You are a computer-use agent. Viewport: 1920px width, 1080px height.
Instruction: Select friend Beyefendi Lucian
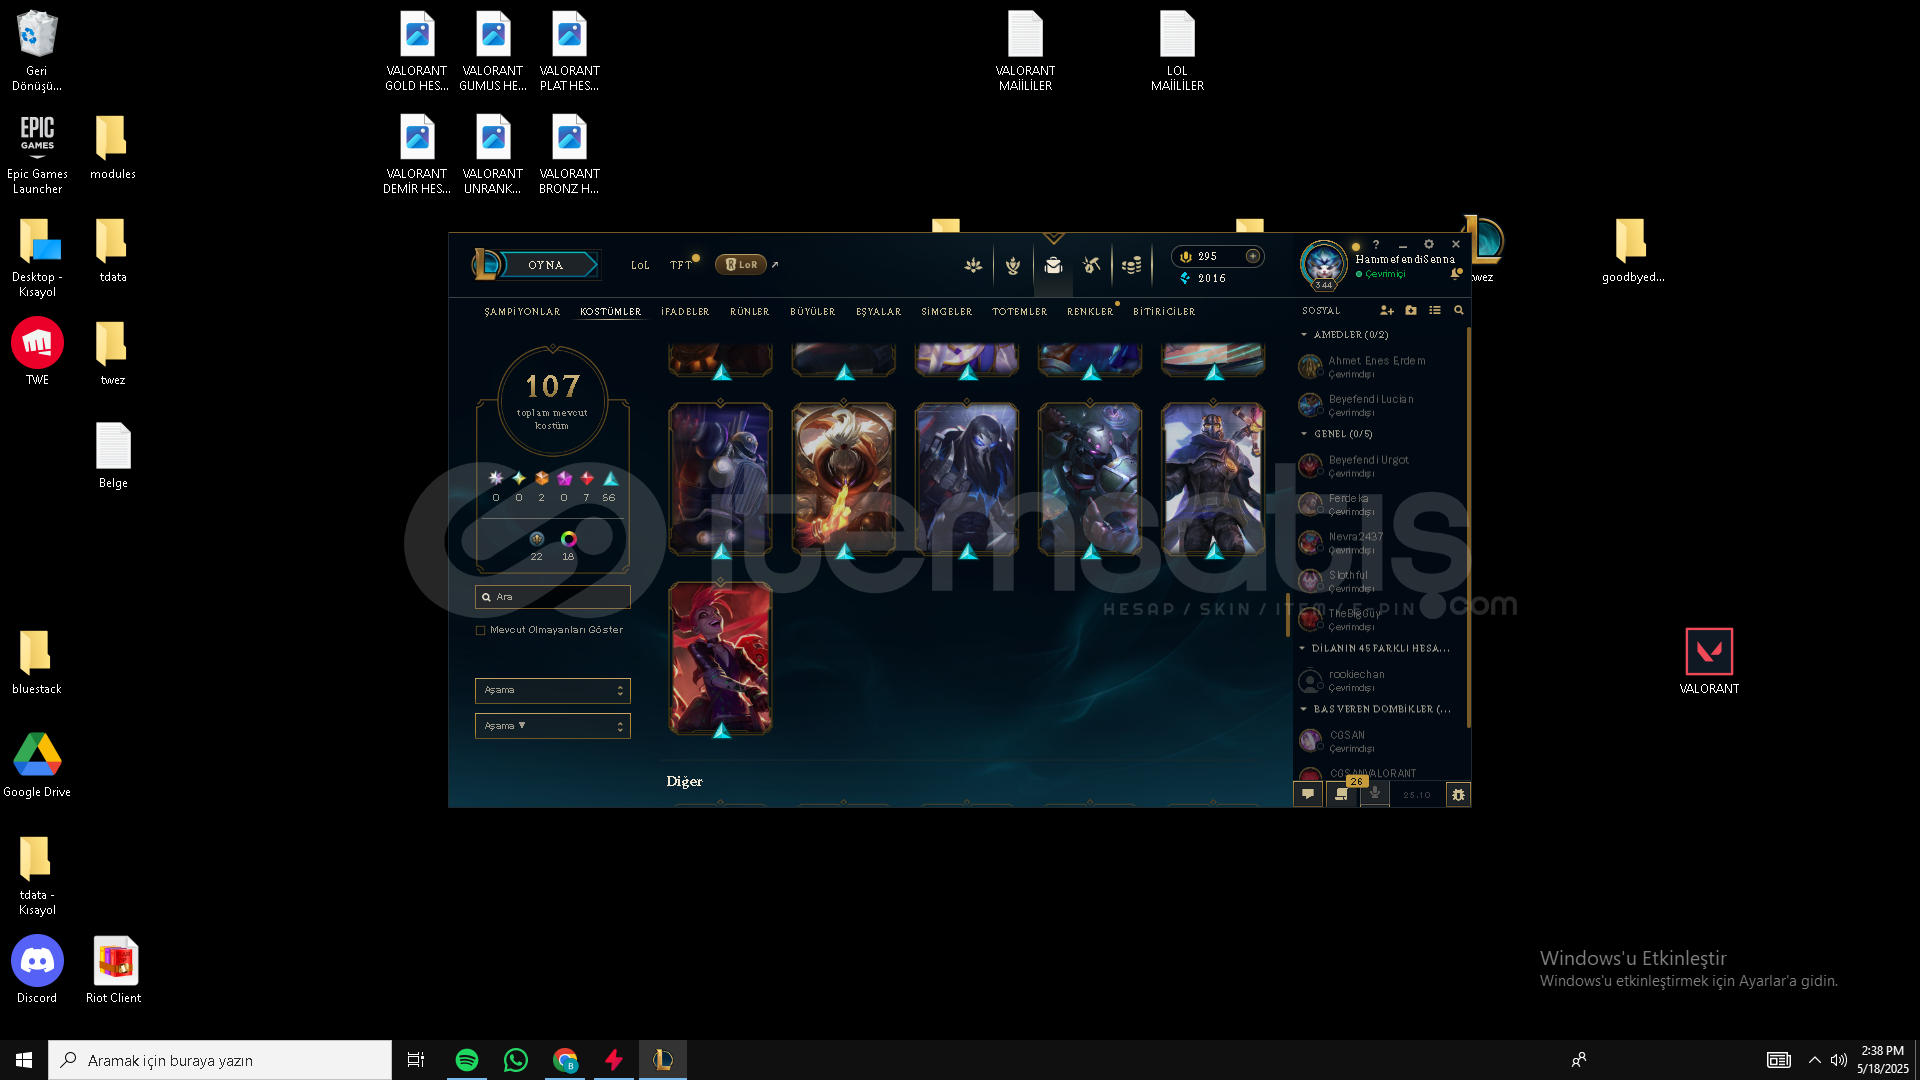tap(1379, 405)
